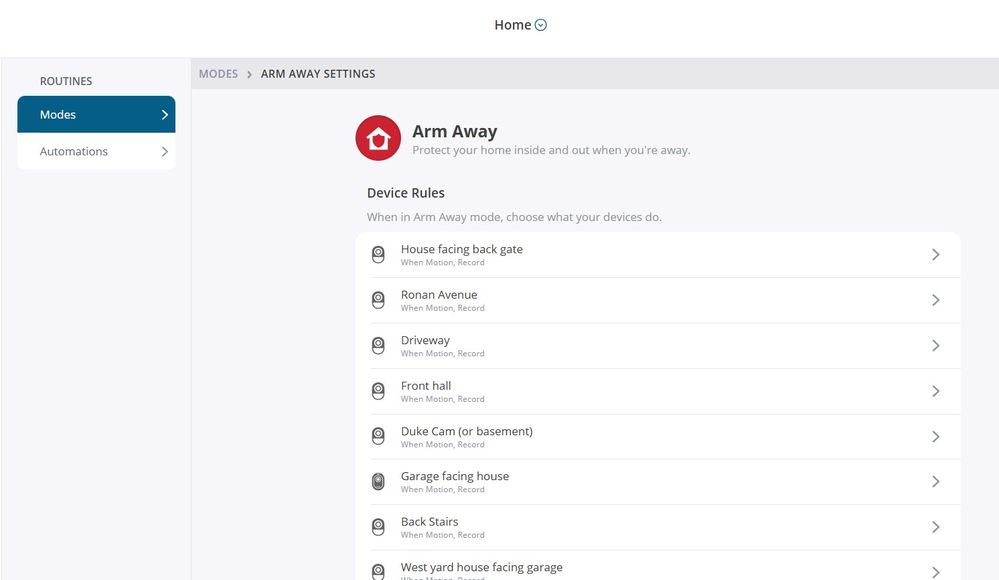Open West yard house facing garage chevron
Viewport: 999px width, 580px height.
935,572
